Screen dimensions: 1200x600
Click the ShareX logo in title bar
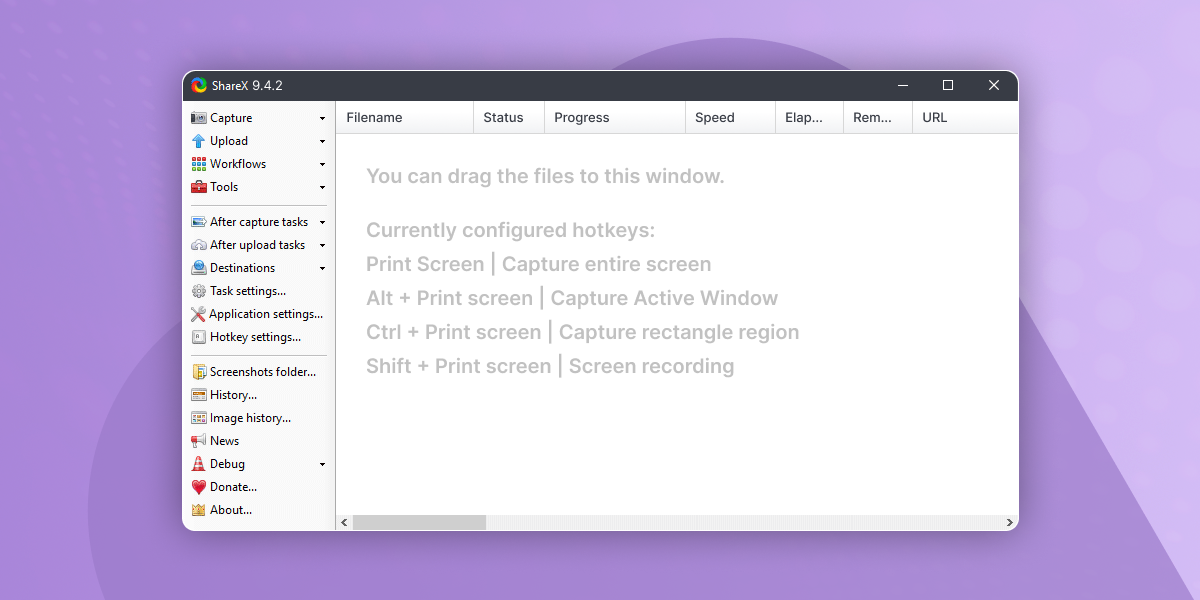tap(199, 85)
